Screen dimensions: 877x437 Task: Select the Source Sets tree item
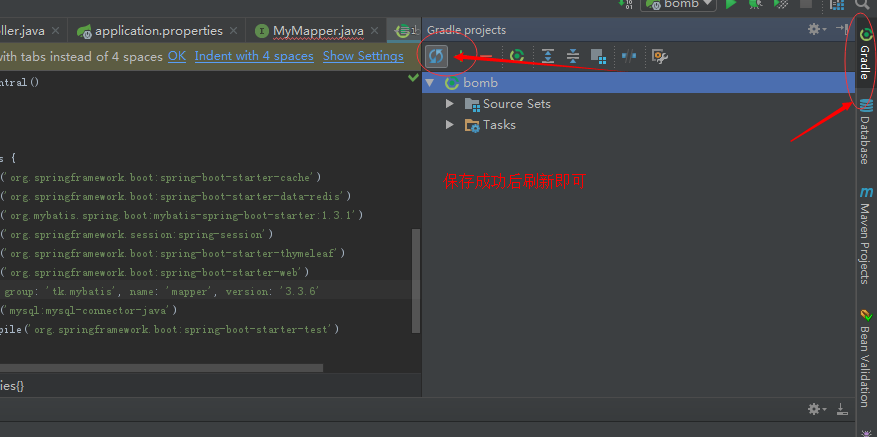[508, 104]
